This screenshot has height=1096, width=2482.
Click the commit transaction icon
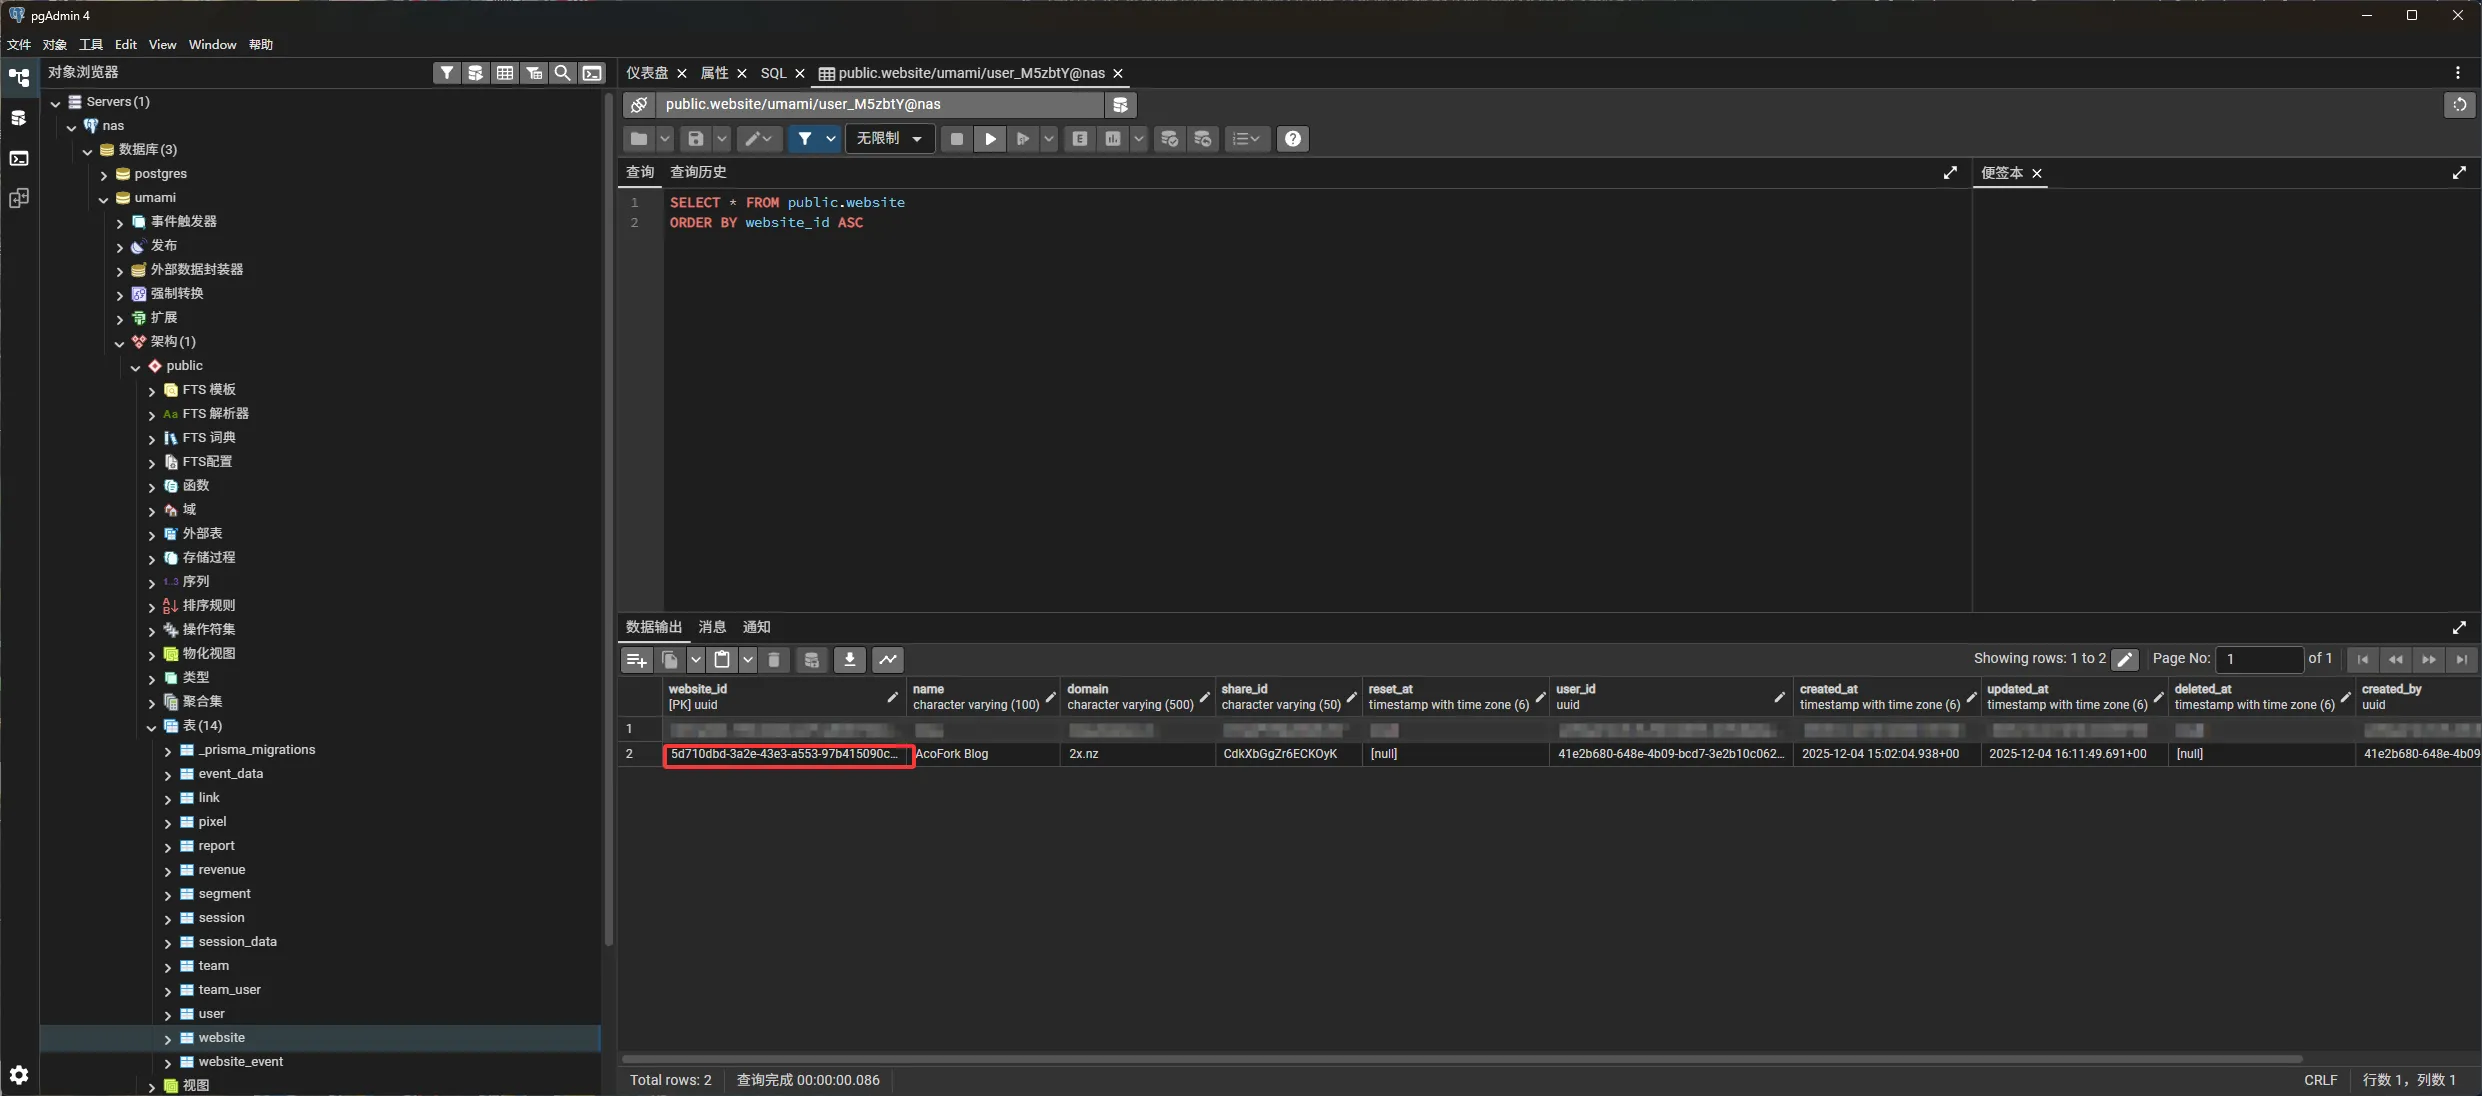click(1169, 139)
